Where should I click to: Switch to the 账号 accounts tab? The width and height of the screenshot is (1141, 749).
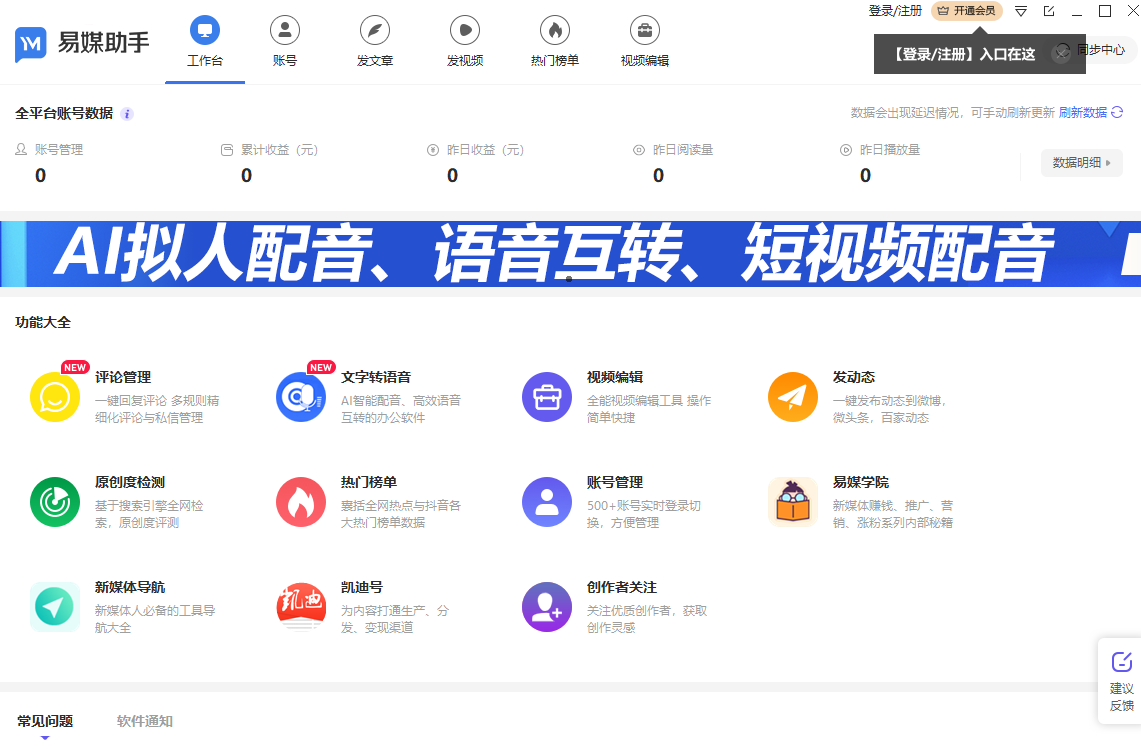coord(285,40)
